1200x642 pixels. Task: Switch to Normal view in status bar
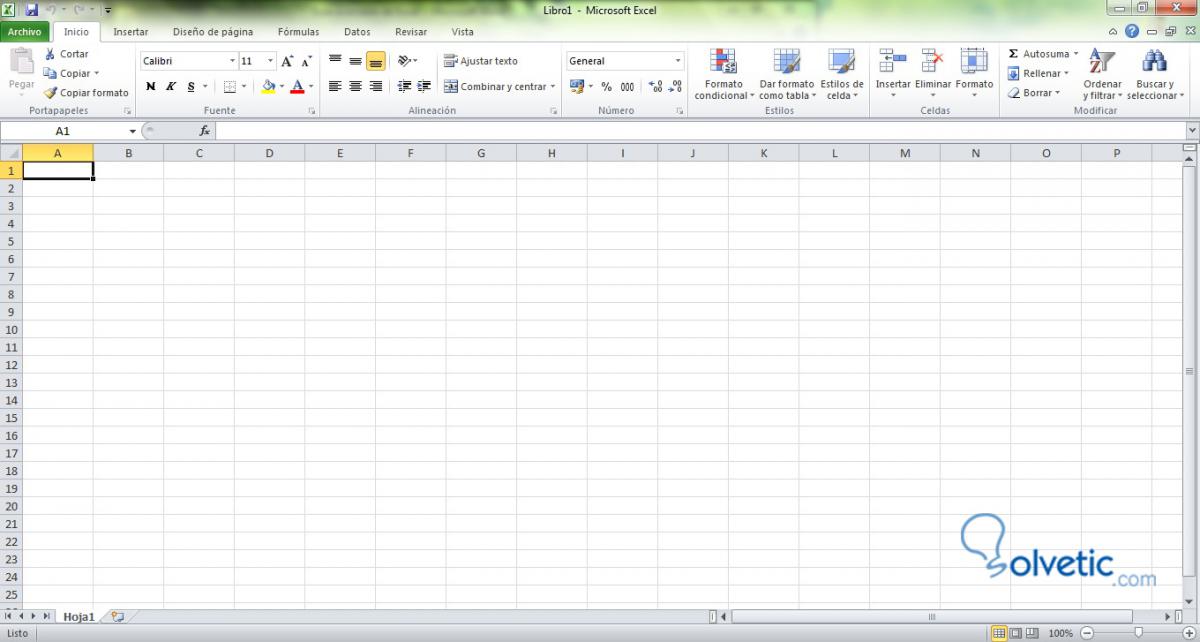click(x=998, y=633)
